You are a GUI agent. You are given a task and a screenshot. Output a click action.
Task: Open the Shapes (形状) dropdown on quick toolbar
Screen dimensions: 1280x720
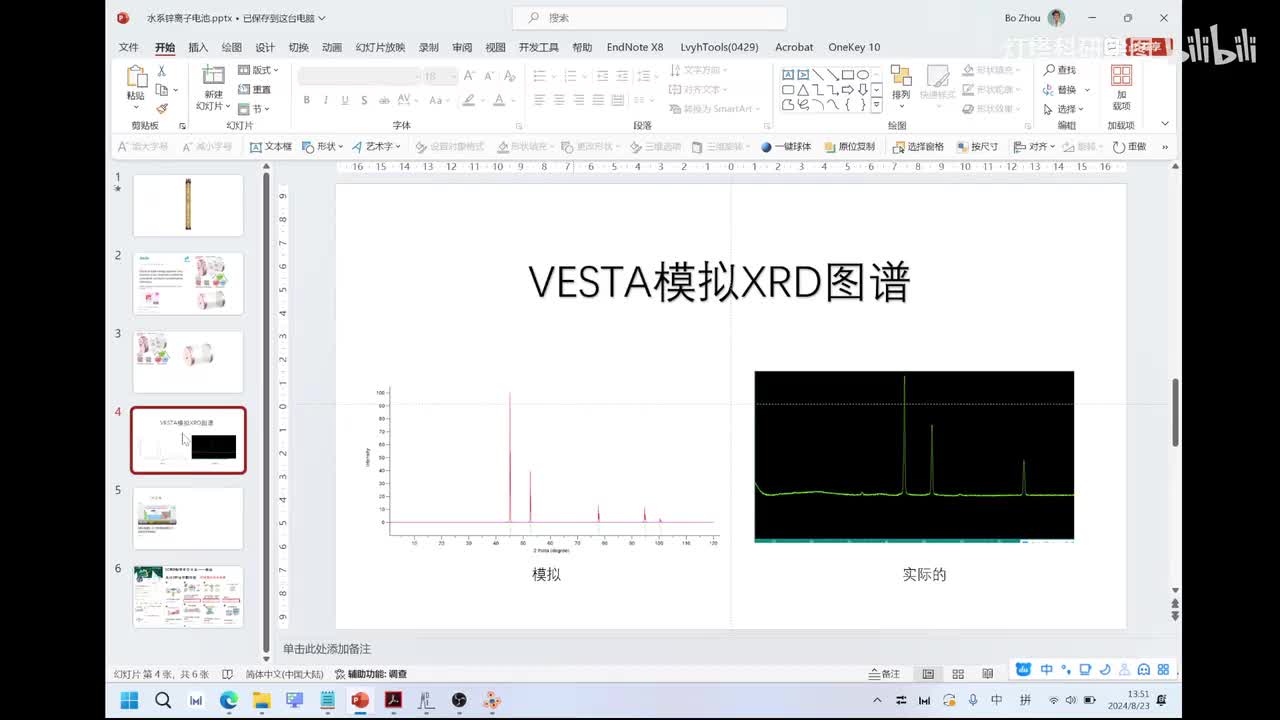(323, 147)
